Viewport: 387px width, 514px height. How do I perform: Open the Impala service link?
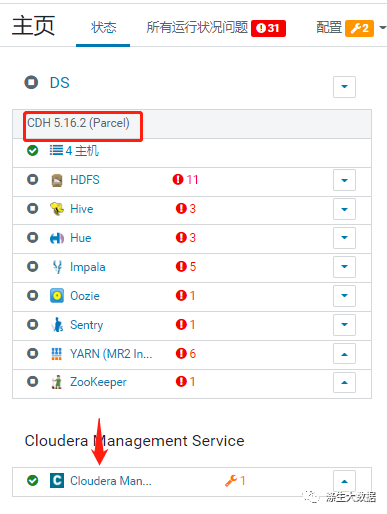(x=88, y=267)
